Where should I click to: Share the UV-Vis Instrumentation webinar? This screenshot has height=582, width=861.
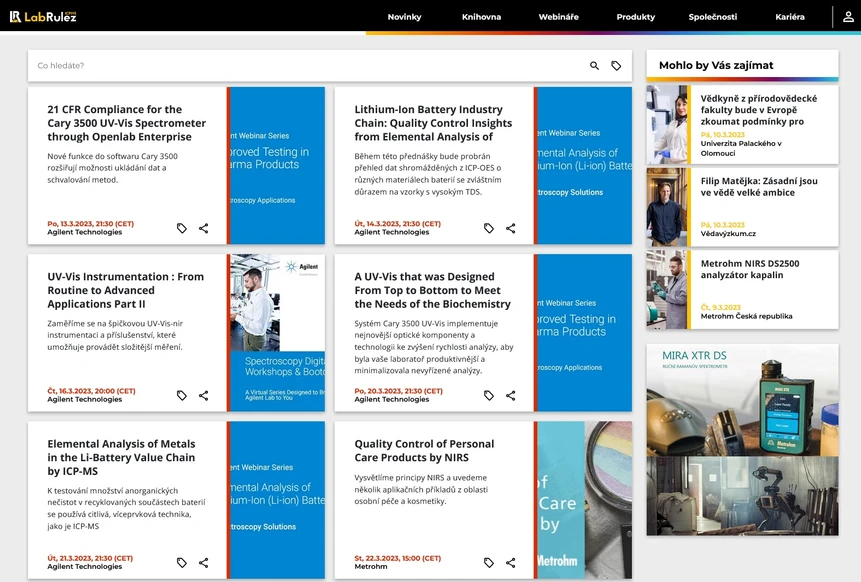point(204,395)
